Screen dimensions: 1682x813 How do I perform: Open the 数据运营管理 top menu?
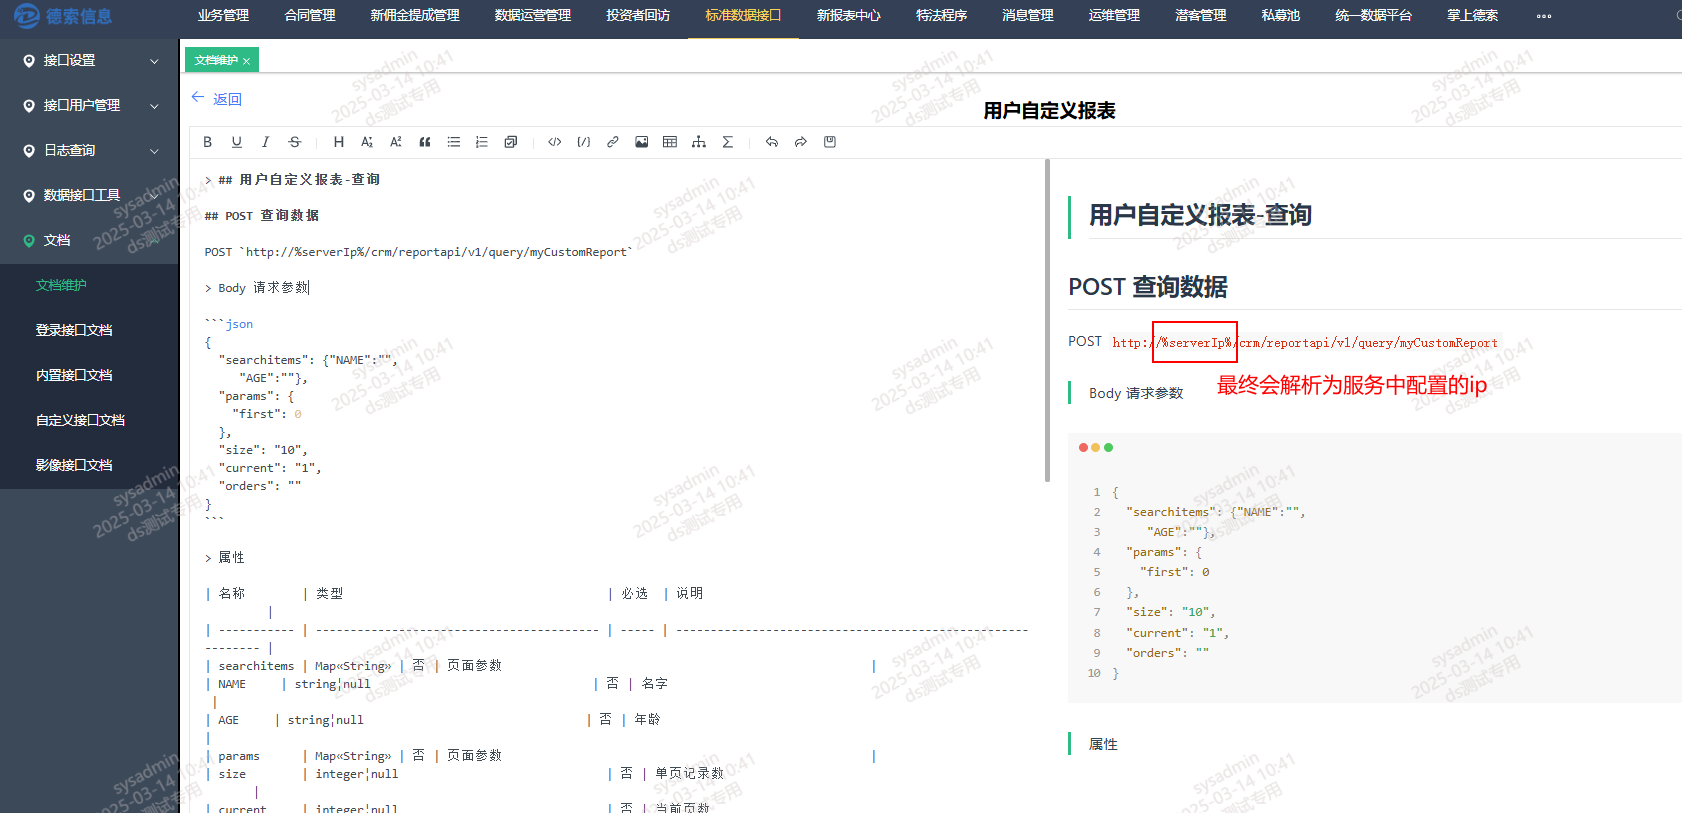coord(533,16)
